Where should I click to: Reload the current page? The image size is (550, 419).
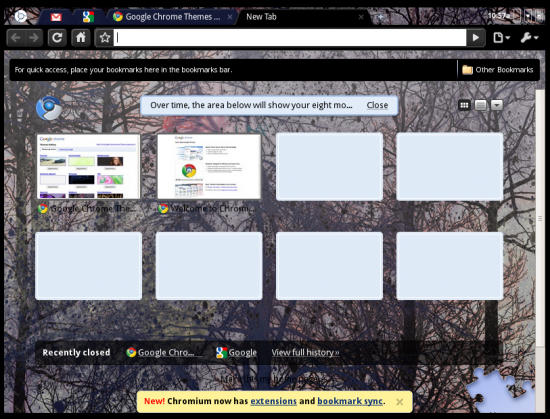click(x=57, y=38)
